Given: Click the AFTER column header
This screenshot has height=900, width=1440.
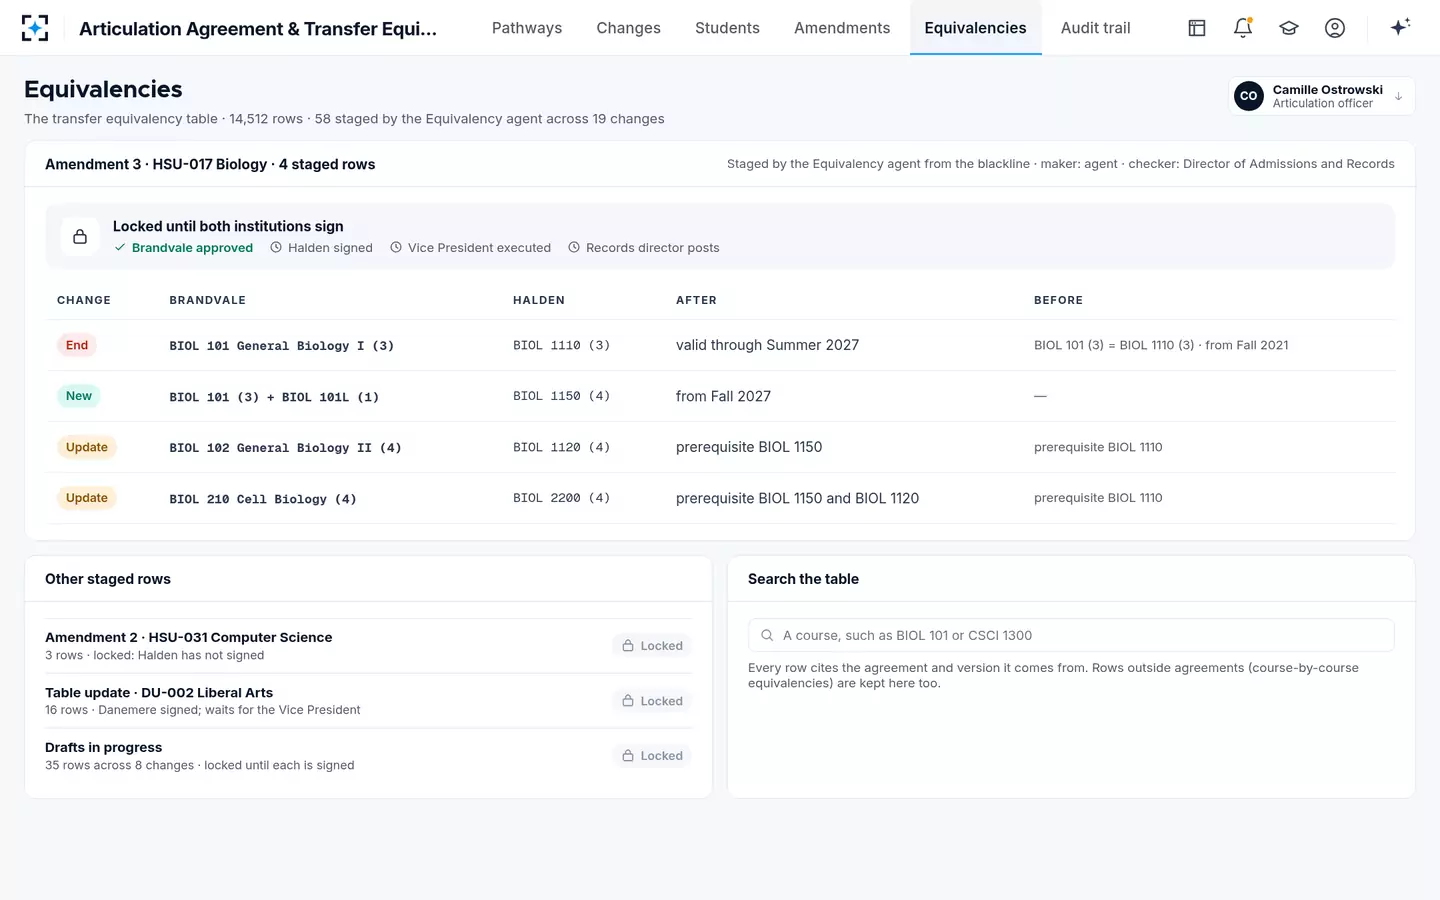Looking at the screenshot, I should 696,300.
